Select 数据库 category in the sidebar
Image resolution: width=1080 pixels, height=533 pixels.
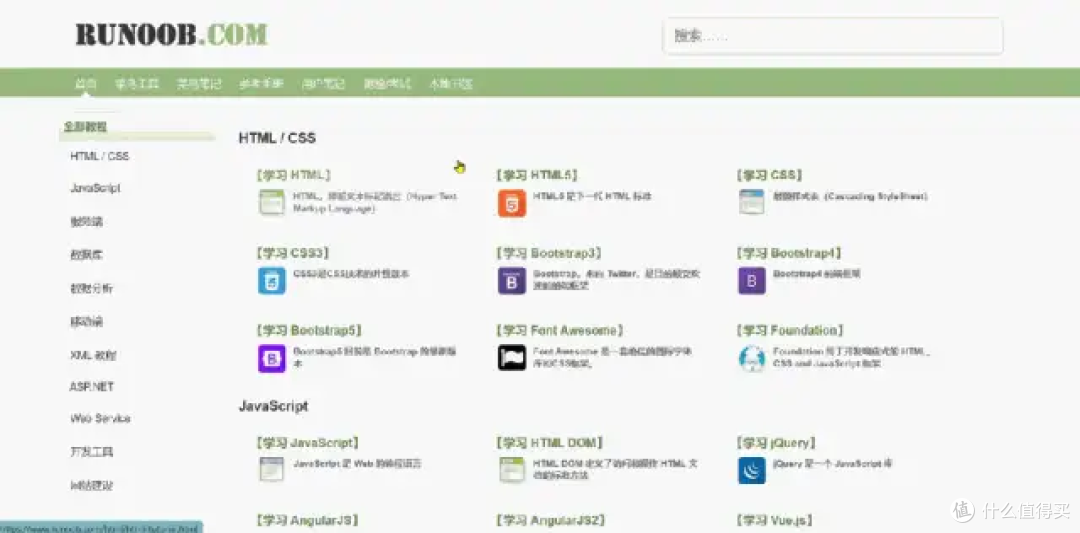click(x=86, y=255)
